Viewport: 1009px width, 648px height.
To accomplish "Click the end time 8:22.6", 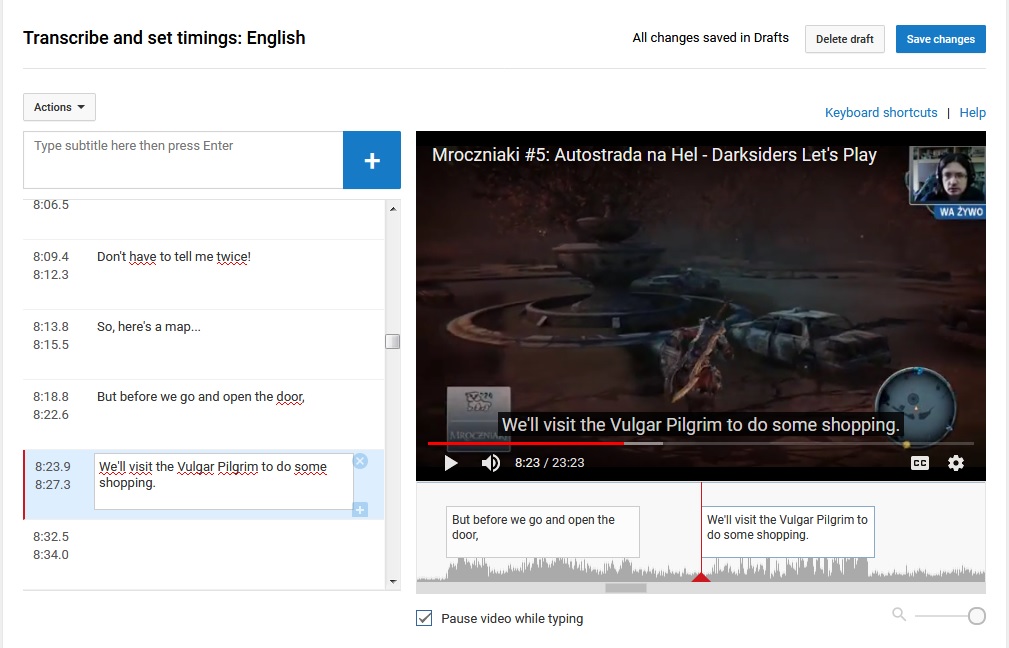I will (51, 415).
